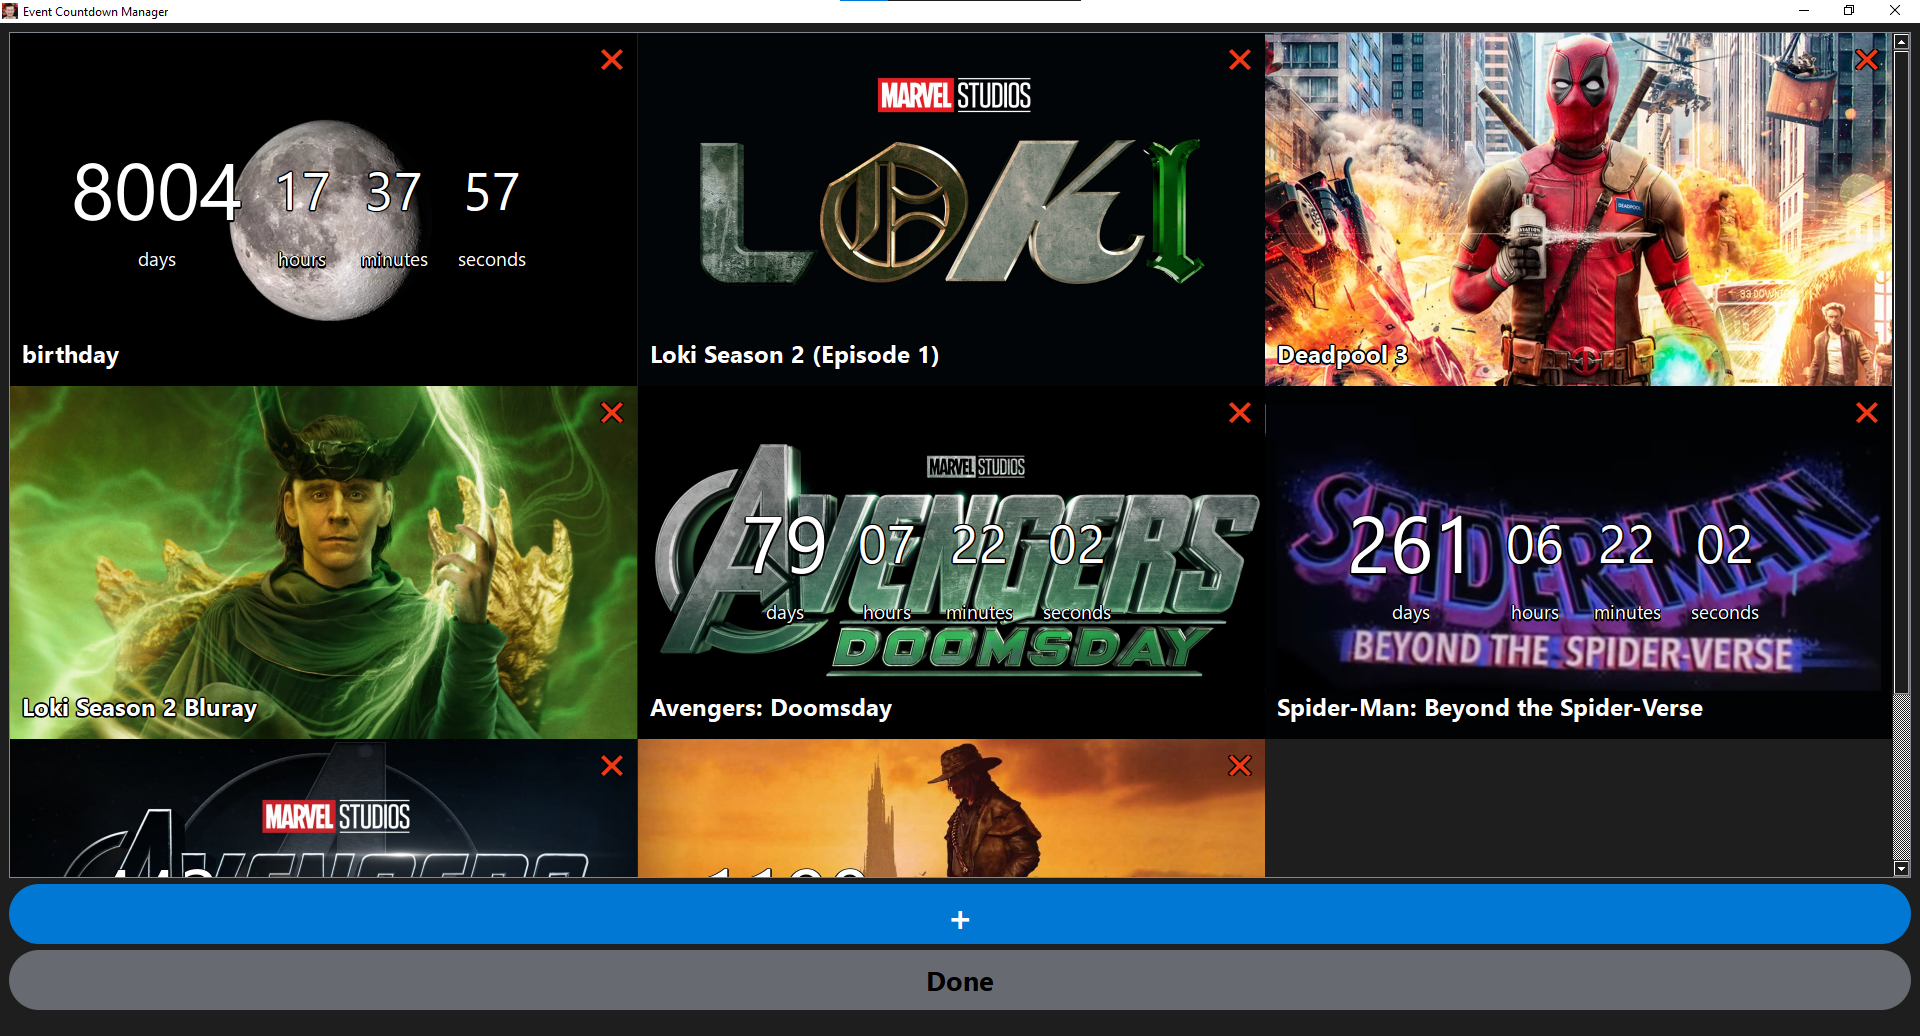
Task: Click the 261 days value on Spider-Man card
Action: pyautogui.click(x=1410, y=545)
